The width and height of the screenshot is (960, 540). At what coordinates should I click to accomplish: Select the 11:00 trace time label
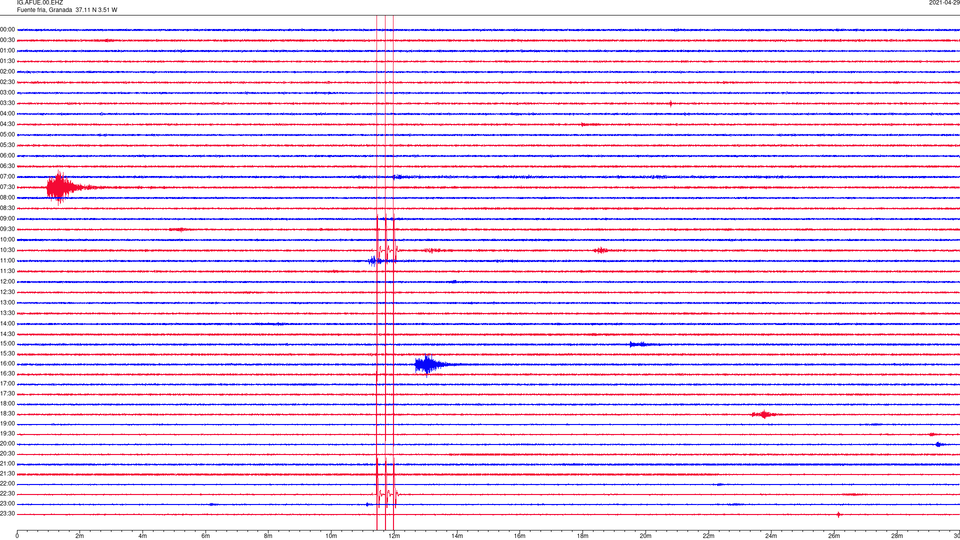7,261
